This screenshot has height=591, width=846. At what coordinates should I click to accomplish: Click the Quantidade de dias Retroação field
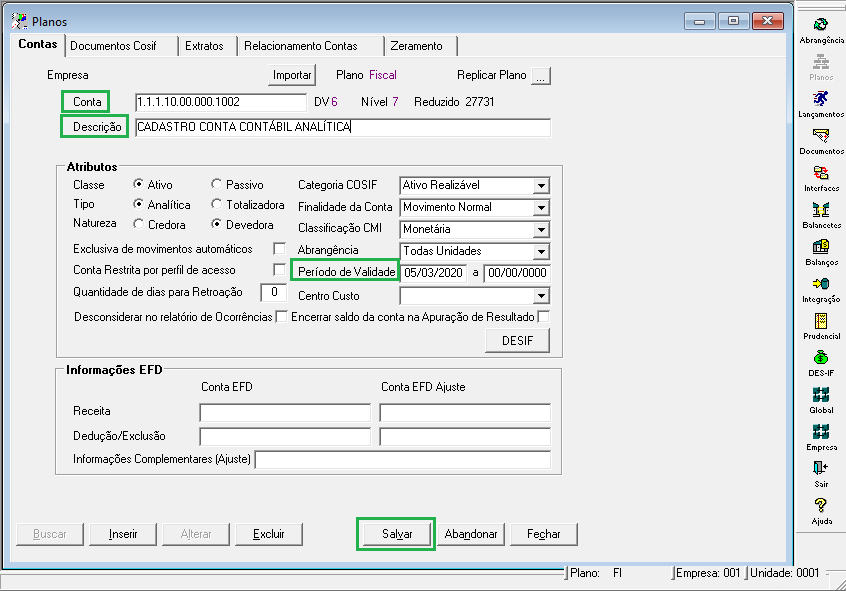point(273,292)
